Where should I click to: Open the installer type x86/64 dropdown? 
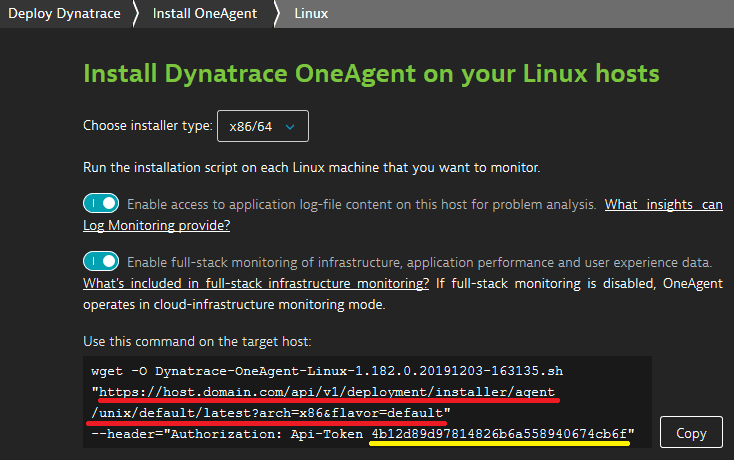click(263, 126)
